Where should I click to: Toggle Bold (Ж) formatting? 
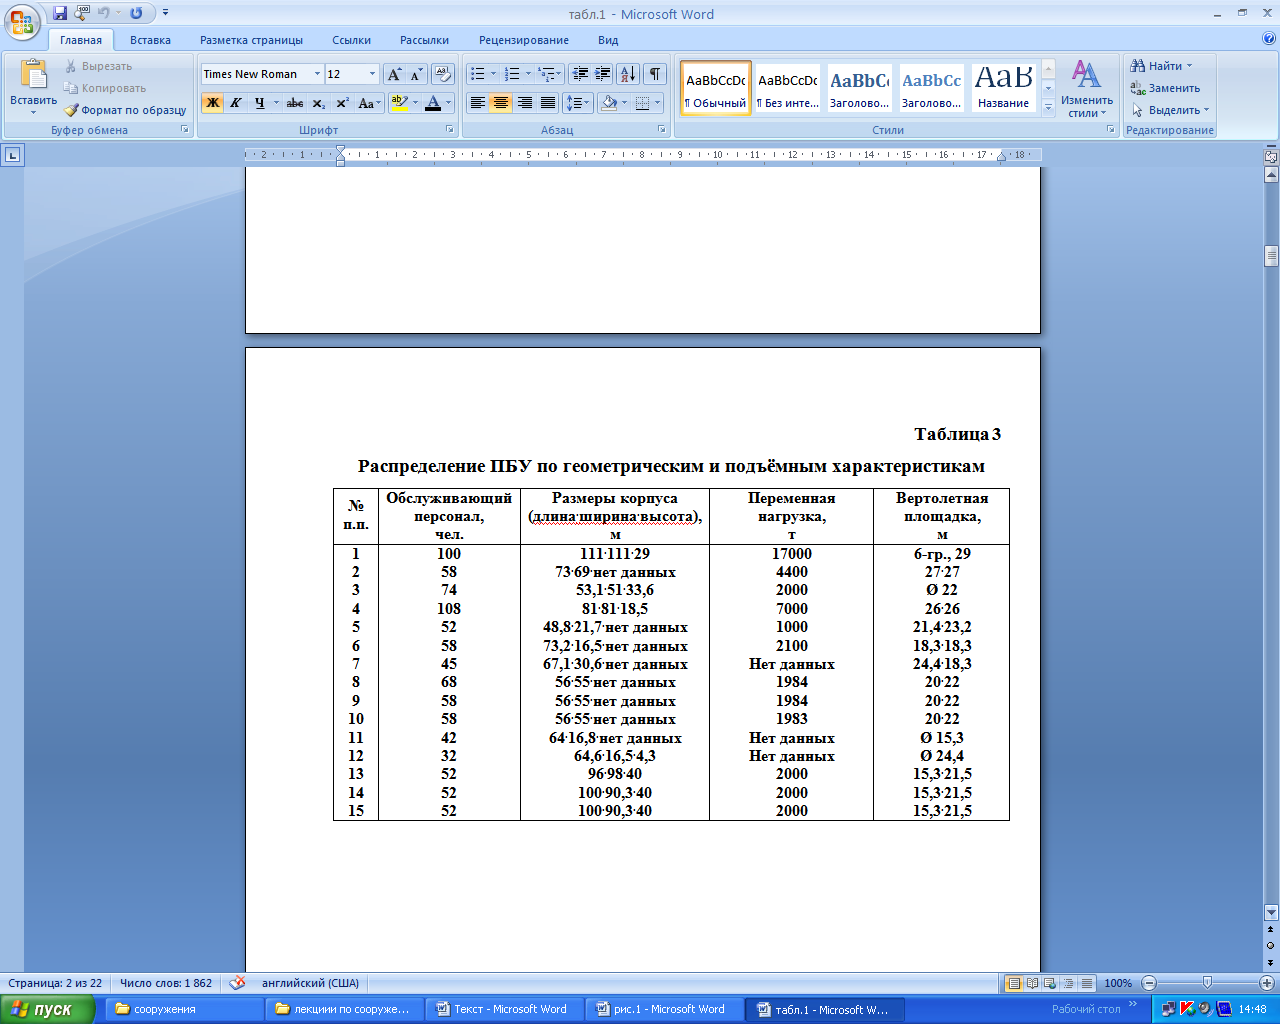(212, 103)
